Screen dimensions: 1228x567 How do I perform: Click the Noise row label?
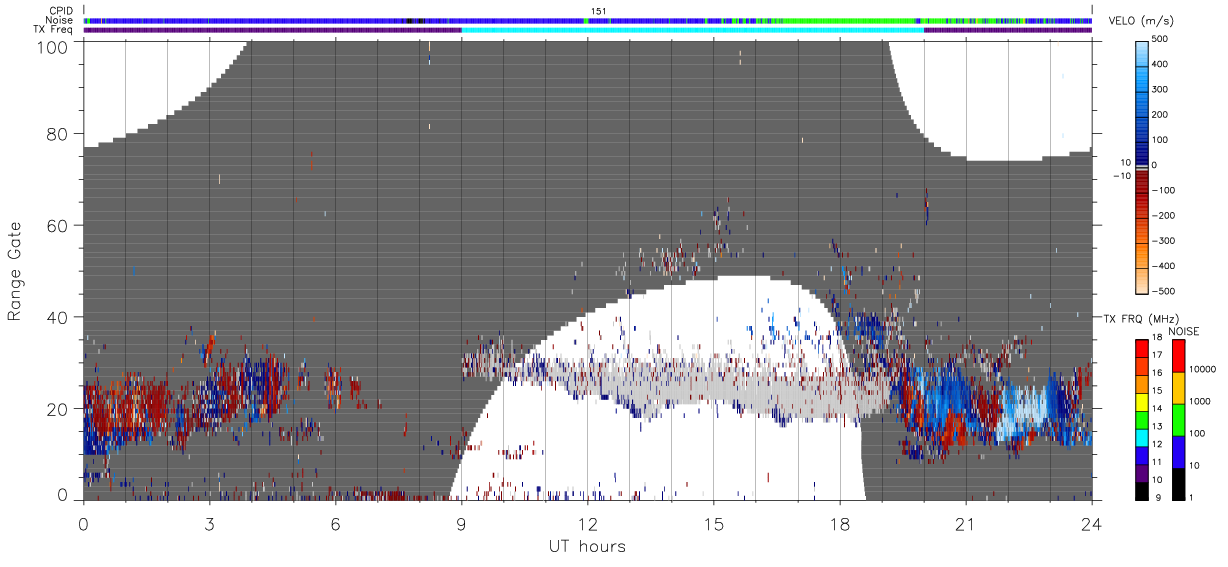(59, 20)
